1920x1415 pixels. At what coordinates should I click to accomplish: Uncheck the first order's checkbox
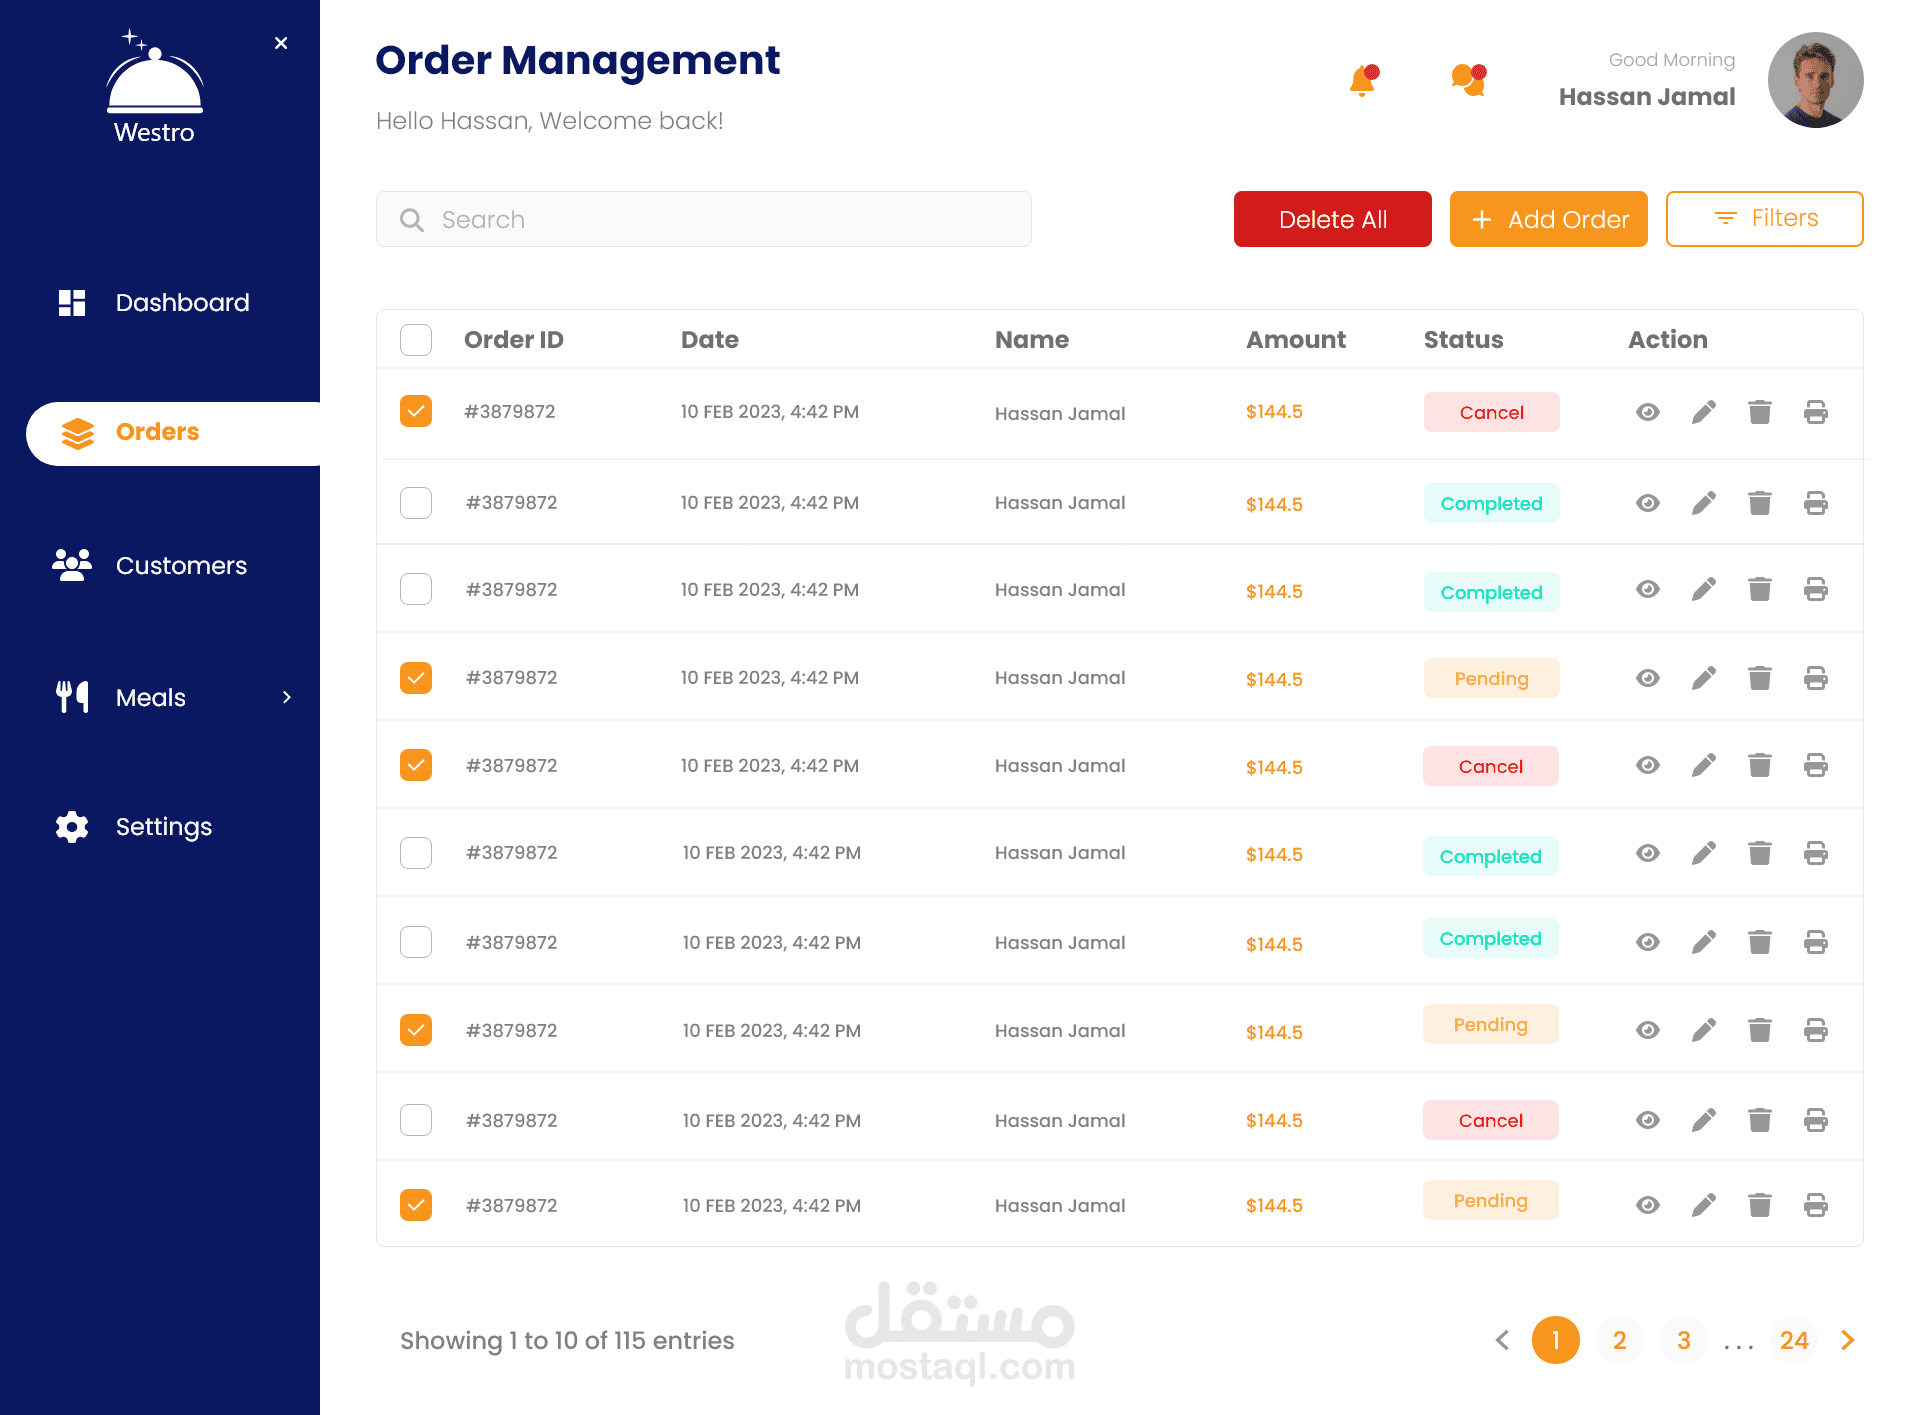pos(416,411)
